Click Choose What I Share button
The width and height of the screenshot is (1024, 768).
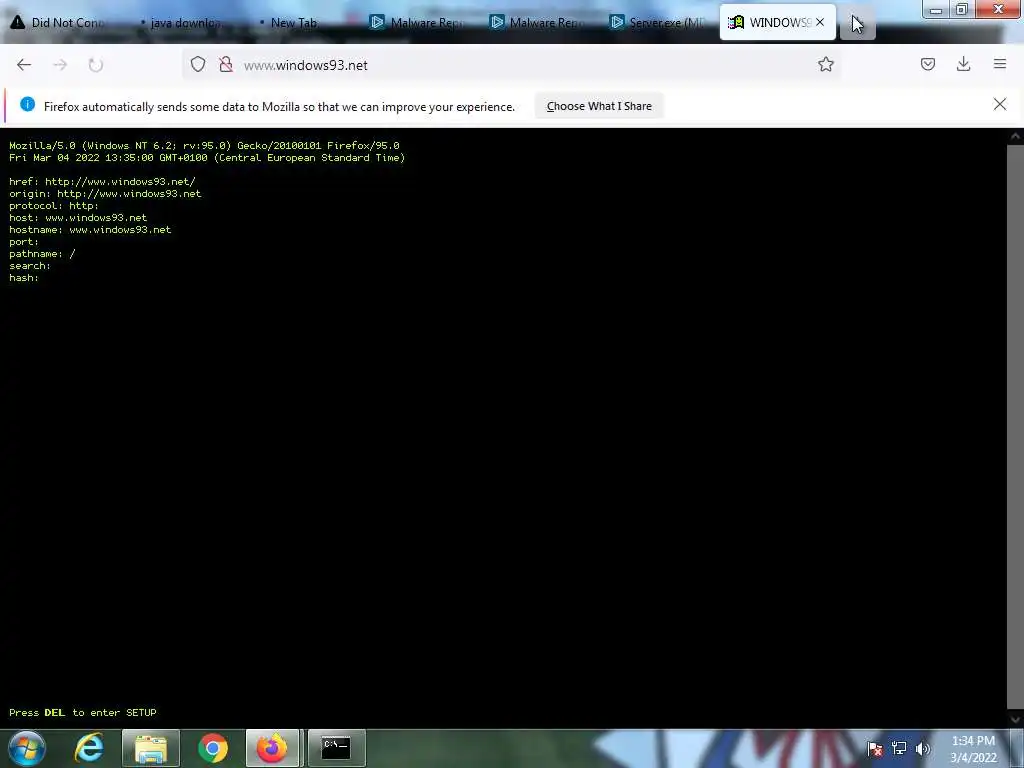tap(599, 106)
